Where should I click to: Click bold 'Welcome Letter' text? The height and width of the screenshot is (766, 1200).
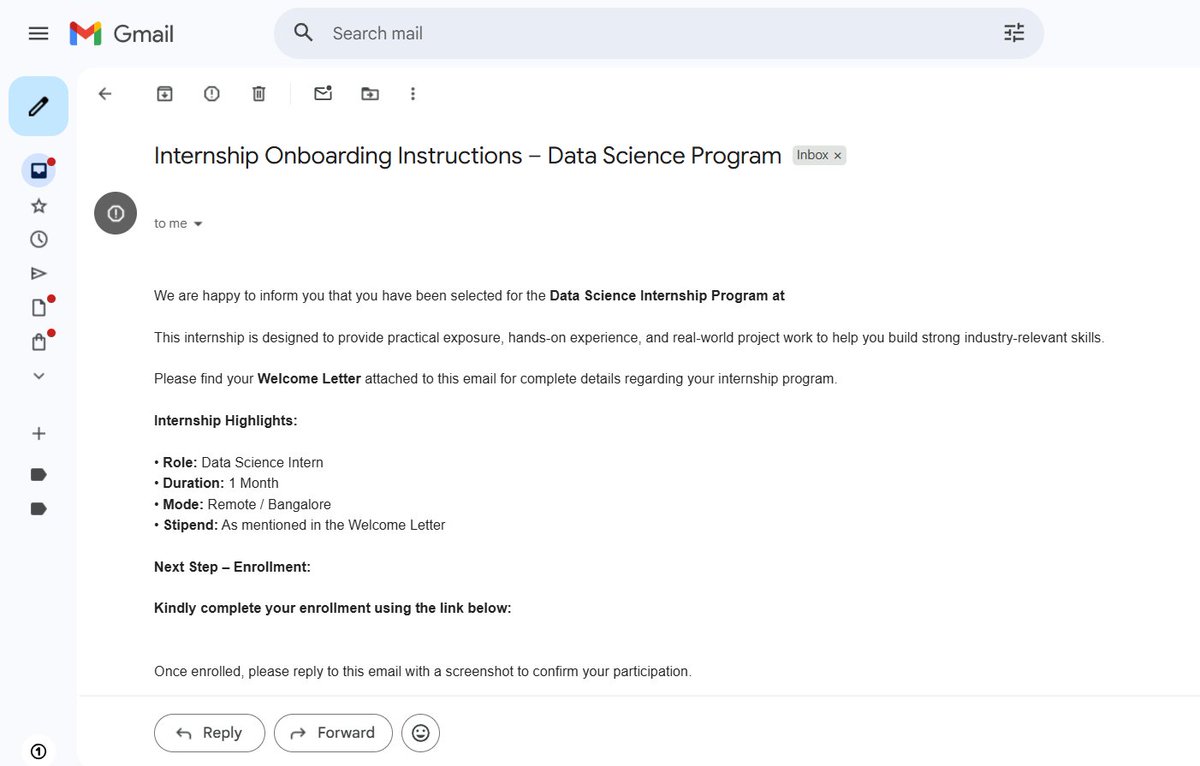point(309,379)
